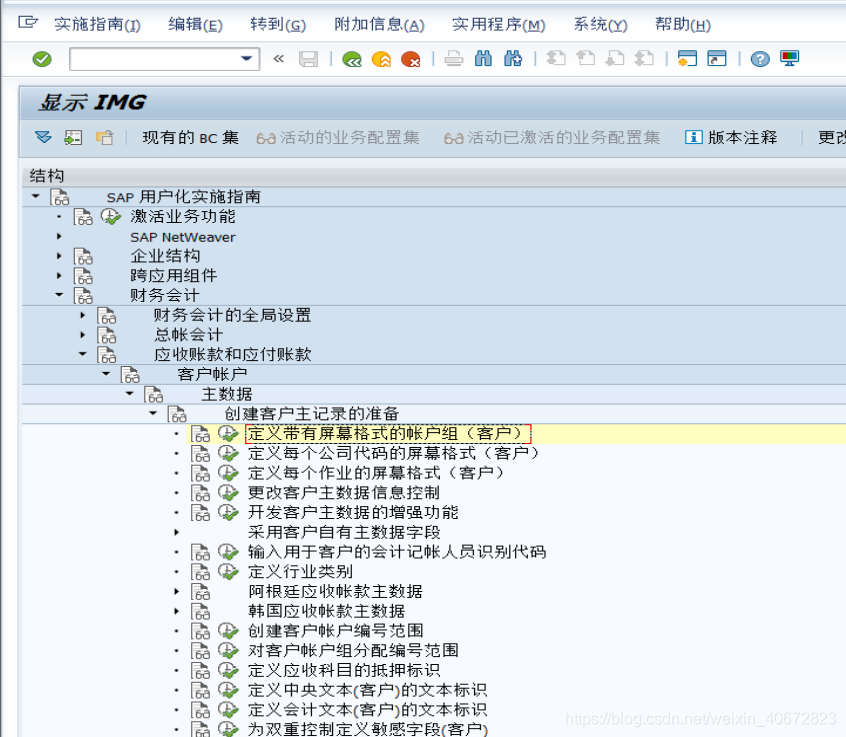Image resolution: width=846 pixels, height=737 pixels.
Task: Open the window system menu icon beside 实施指南
Action: 28,23
